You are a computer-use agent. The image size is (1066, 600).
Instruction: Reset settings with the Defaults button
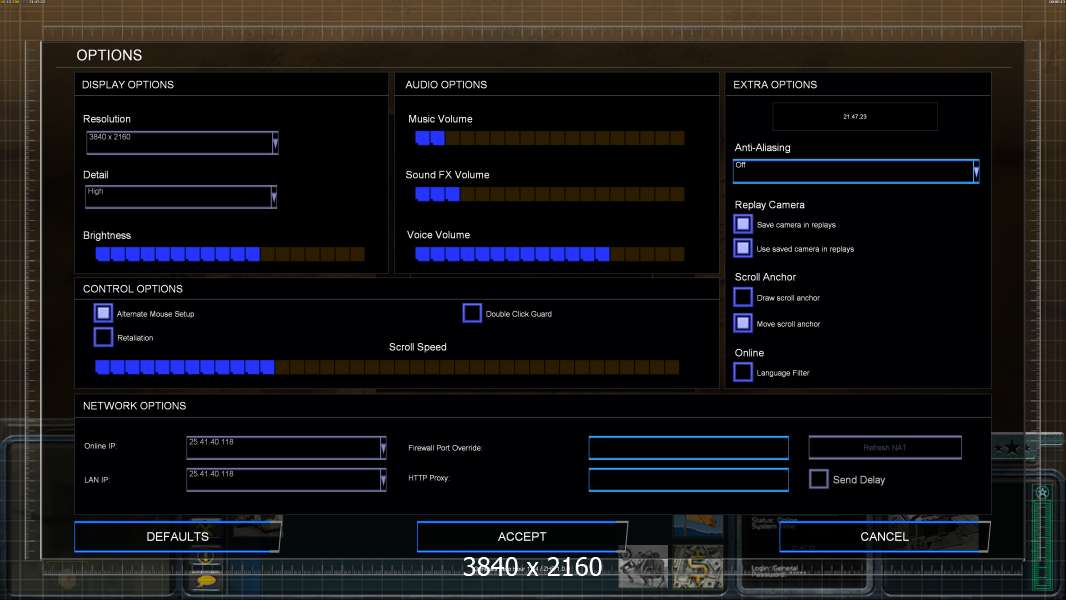(x=177, y=537)
